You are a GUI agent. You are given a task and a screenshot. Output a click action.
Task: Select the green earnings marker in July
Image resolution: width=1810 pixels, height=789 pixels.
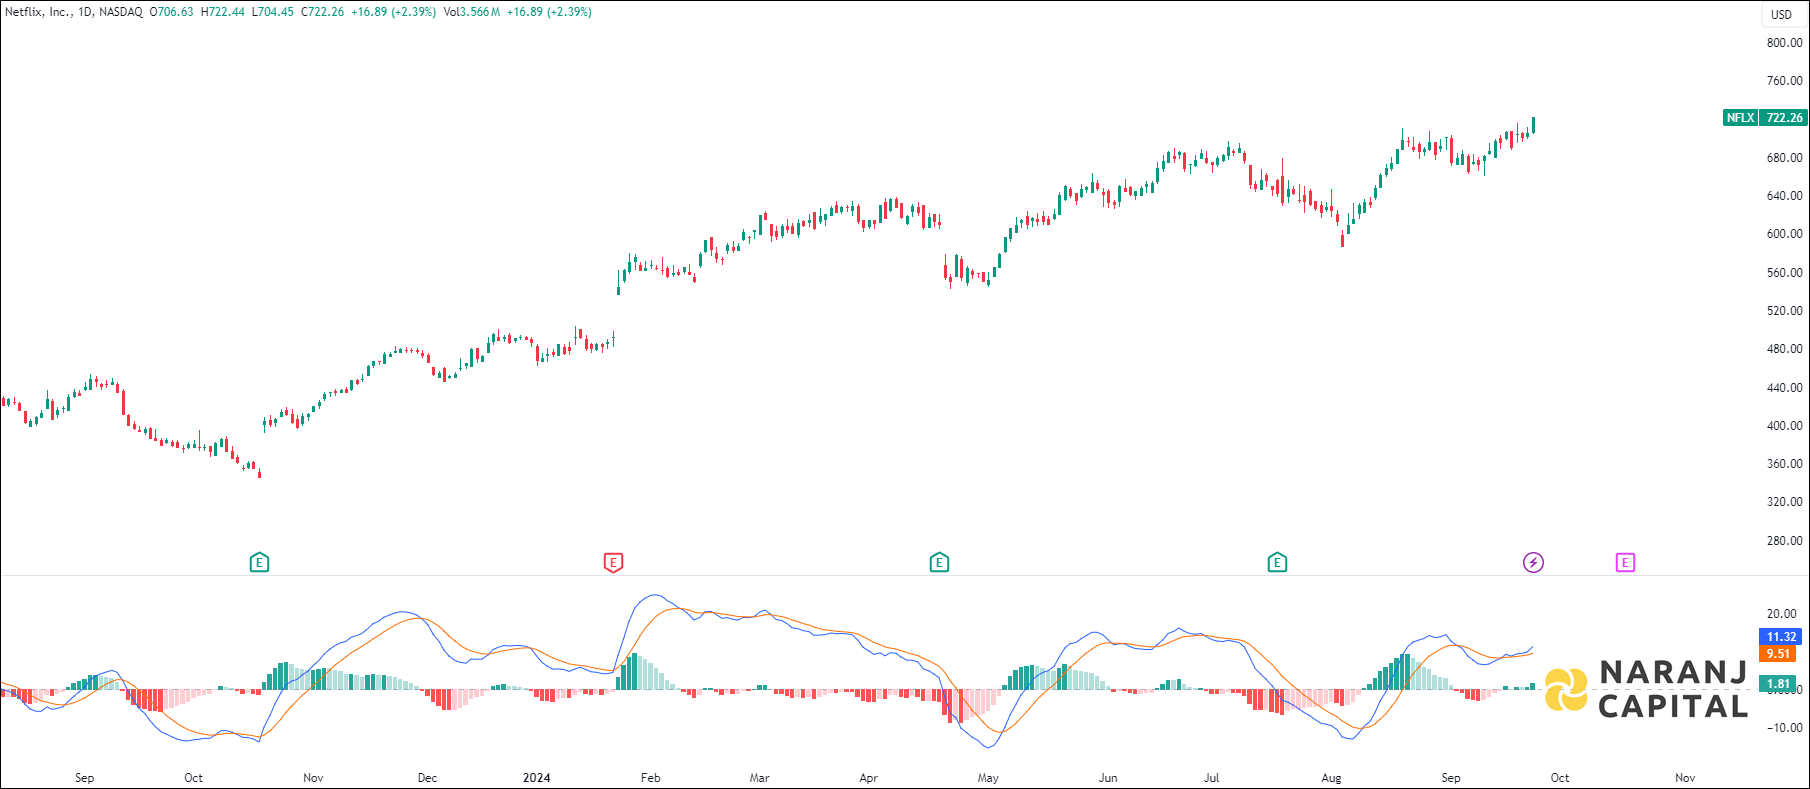click(1277, 563)
